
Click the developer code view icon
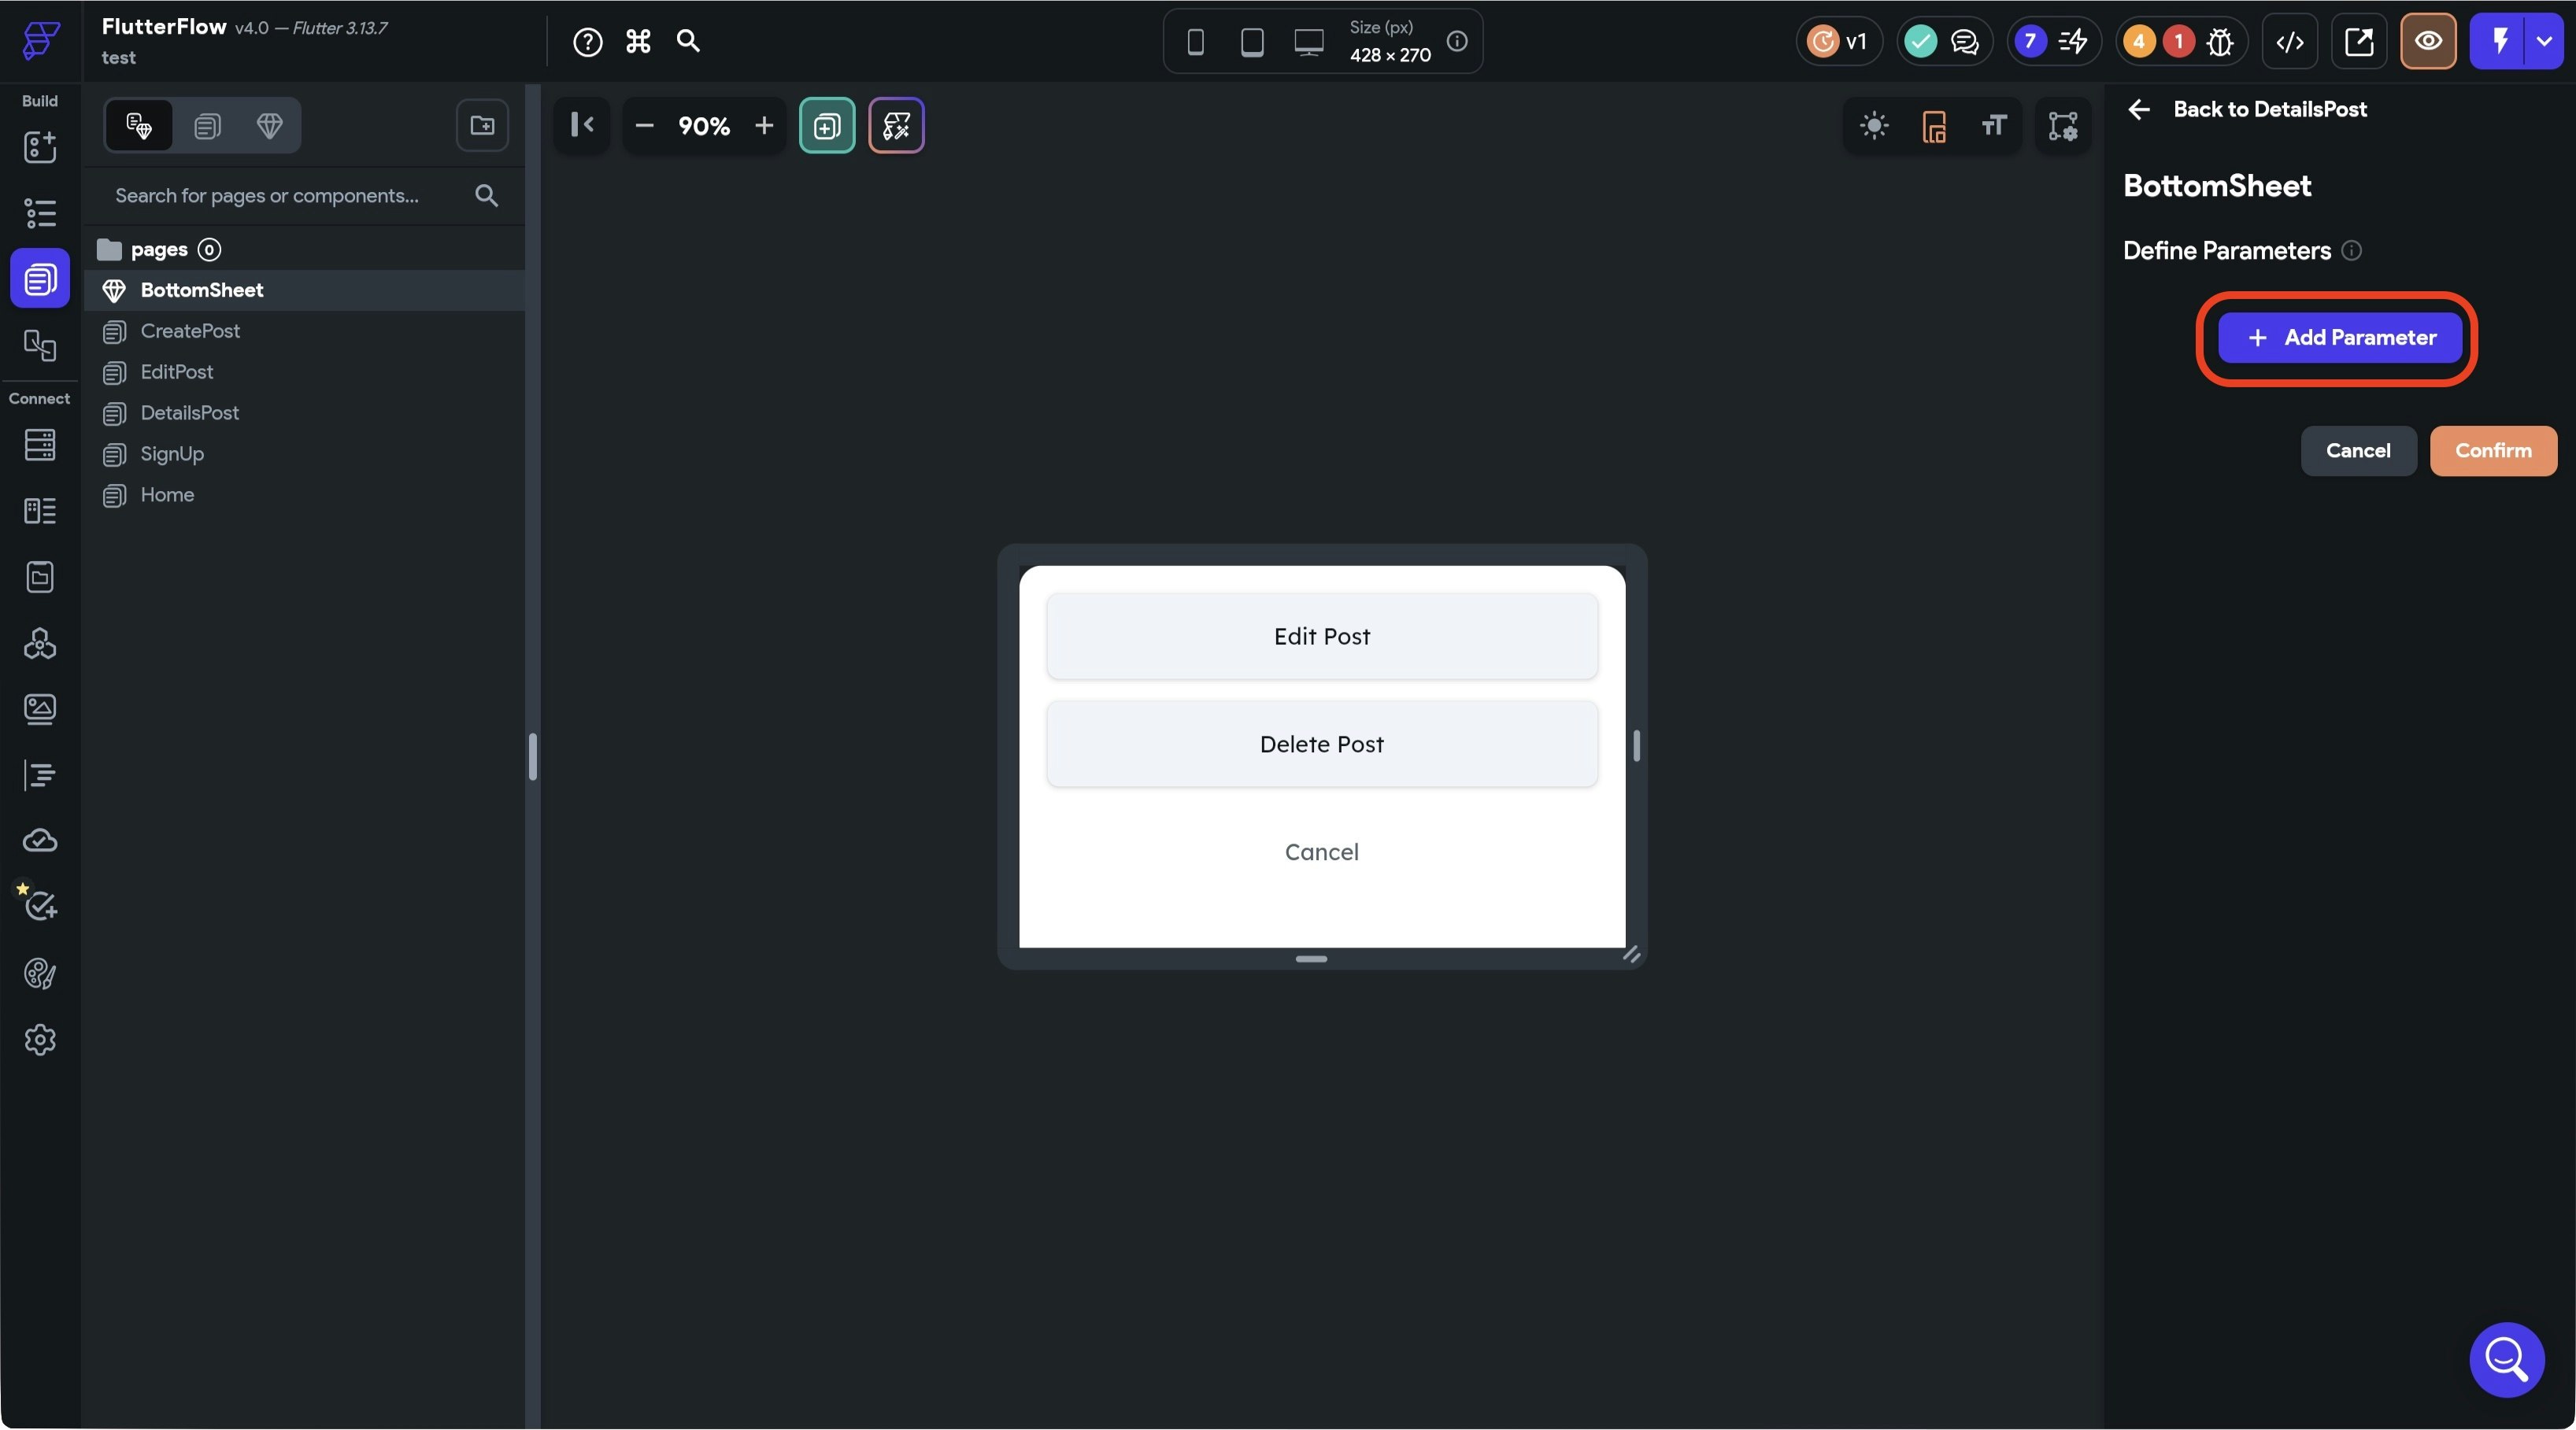click(x=2290, y=42)
